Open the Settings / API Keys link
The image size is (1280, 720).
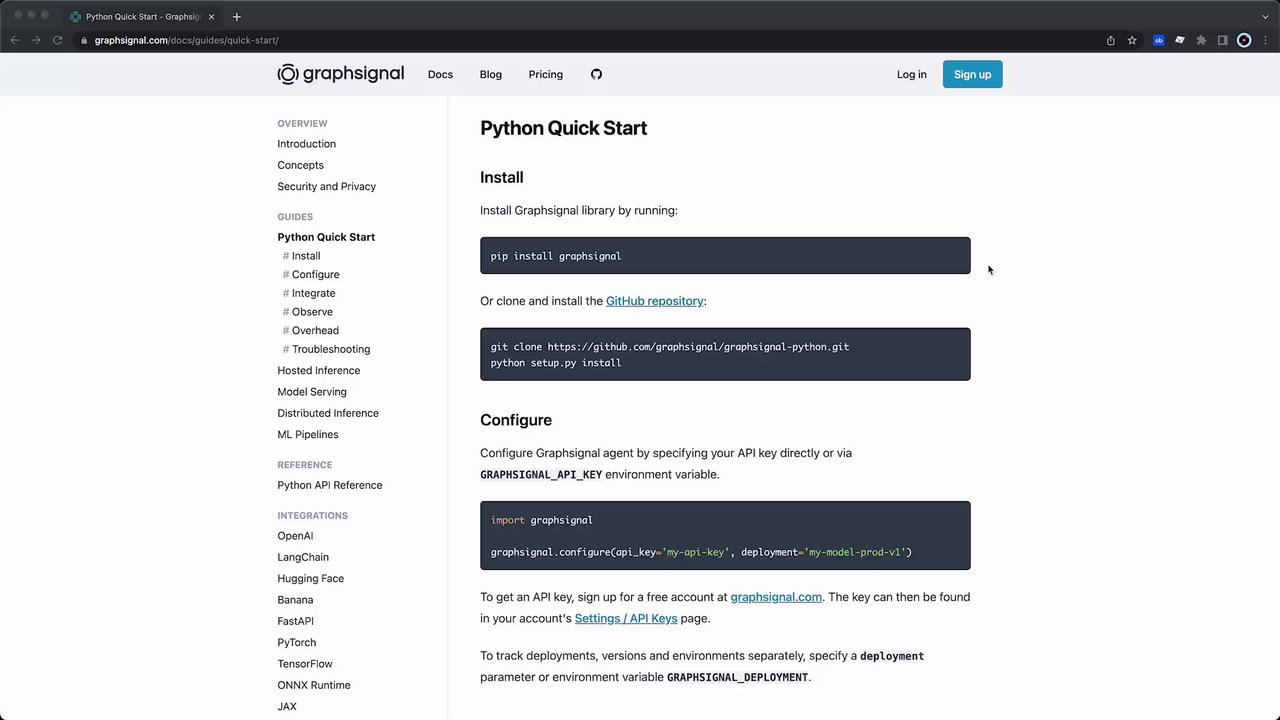626,618
